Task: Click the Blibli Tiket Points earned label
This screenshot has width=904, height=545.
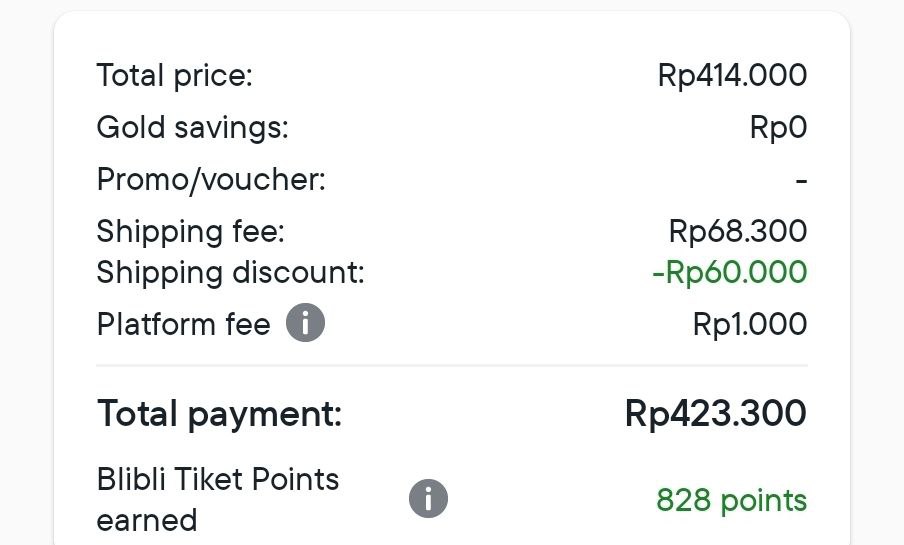Action: click(x=217, y=499)
